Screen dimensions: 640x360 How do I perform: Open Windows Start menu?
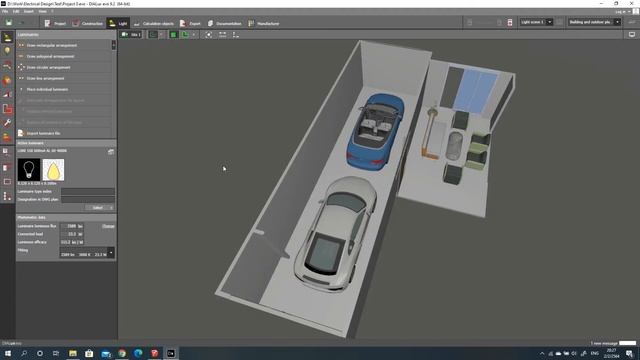pyautogui.click(x=8, y=353)
